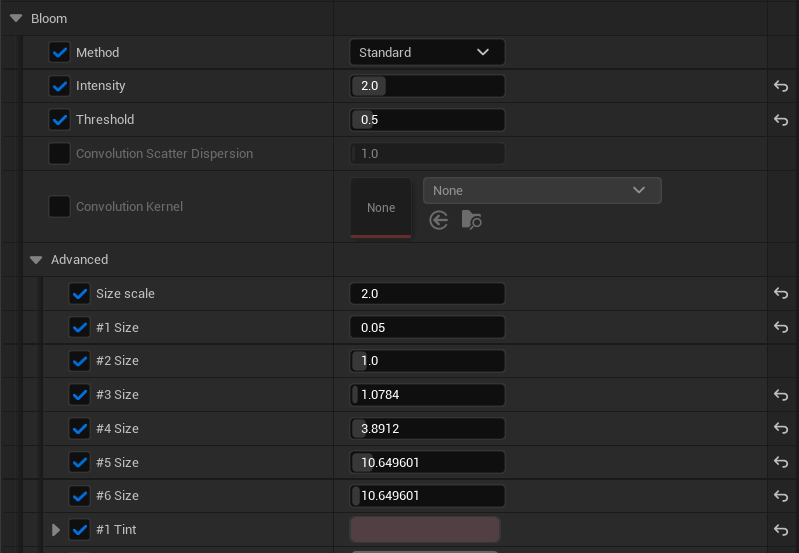The height and width of the screenshot is (553, 799).
Task: Reset #1 Tint color to default
Action: [x=781, y=530]
